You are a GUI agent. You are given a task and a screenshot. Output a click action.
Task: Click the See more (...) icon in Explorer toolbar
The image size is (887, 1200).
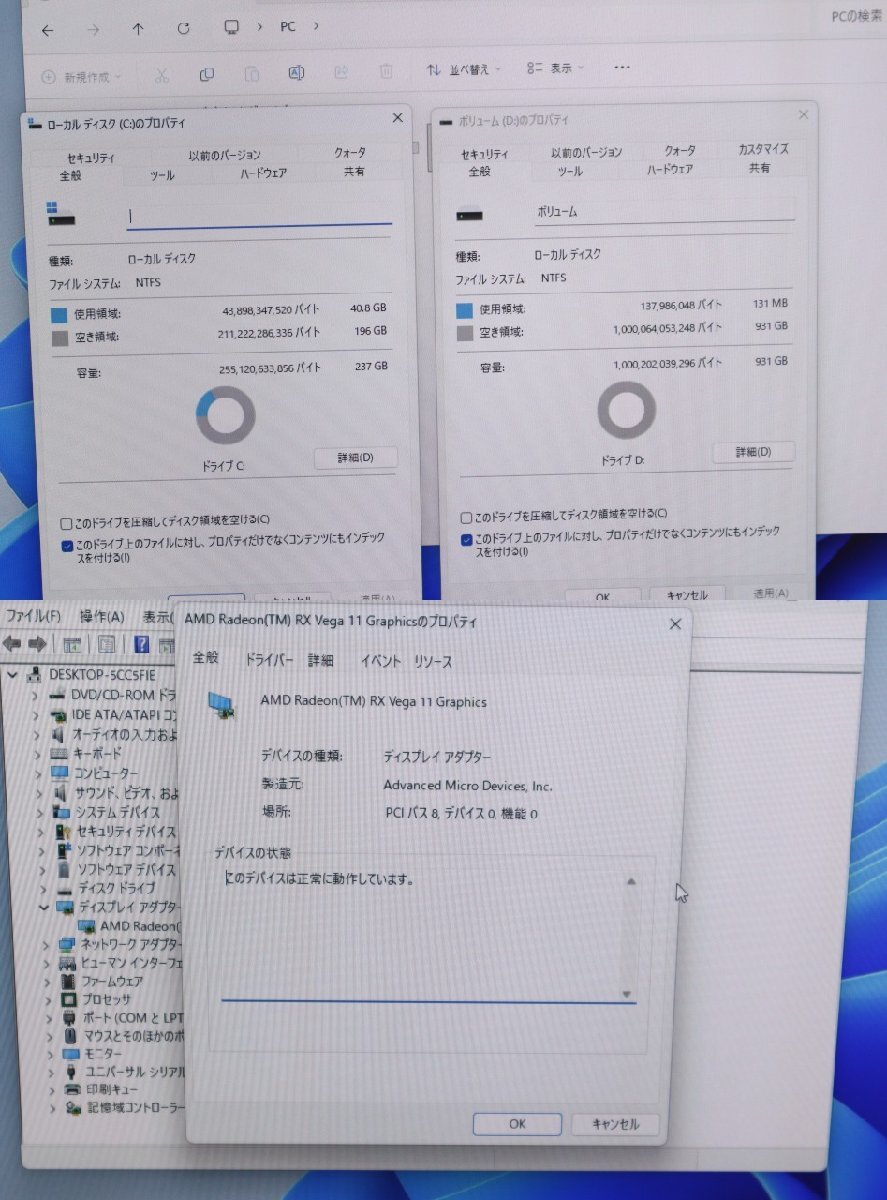[622, 67]
